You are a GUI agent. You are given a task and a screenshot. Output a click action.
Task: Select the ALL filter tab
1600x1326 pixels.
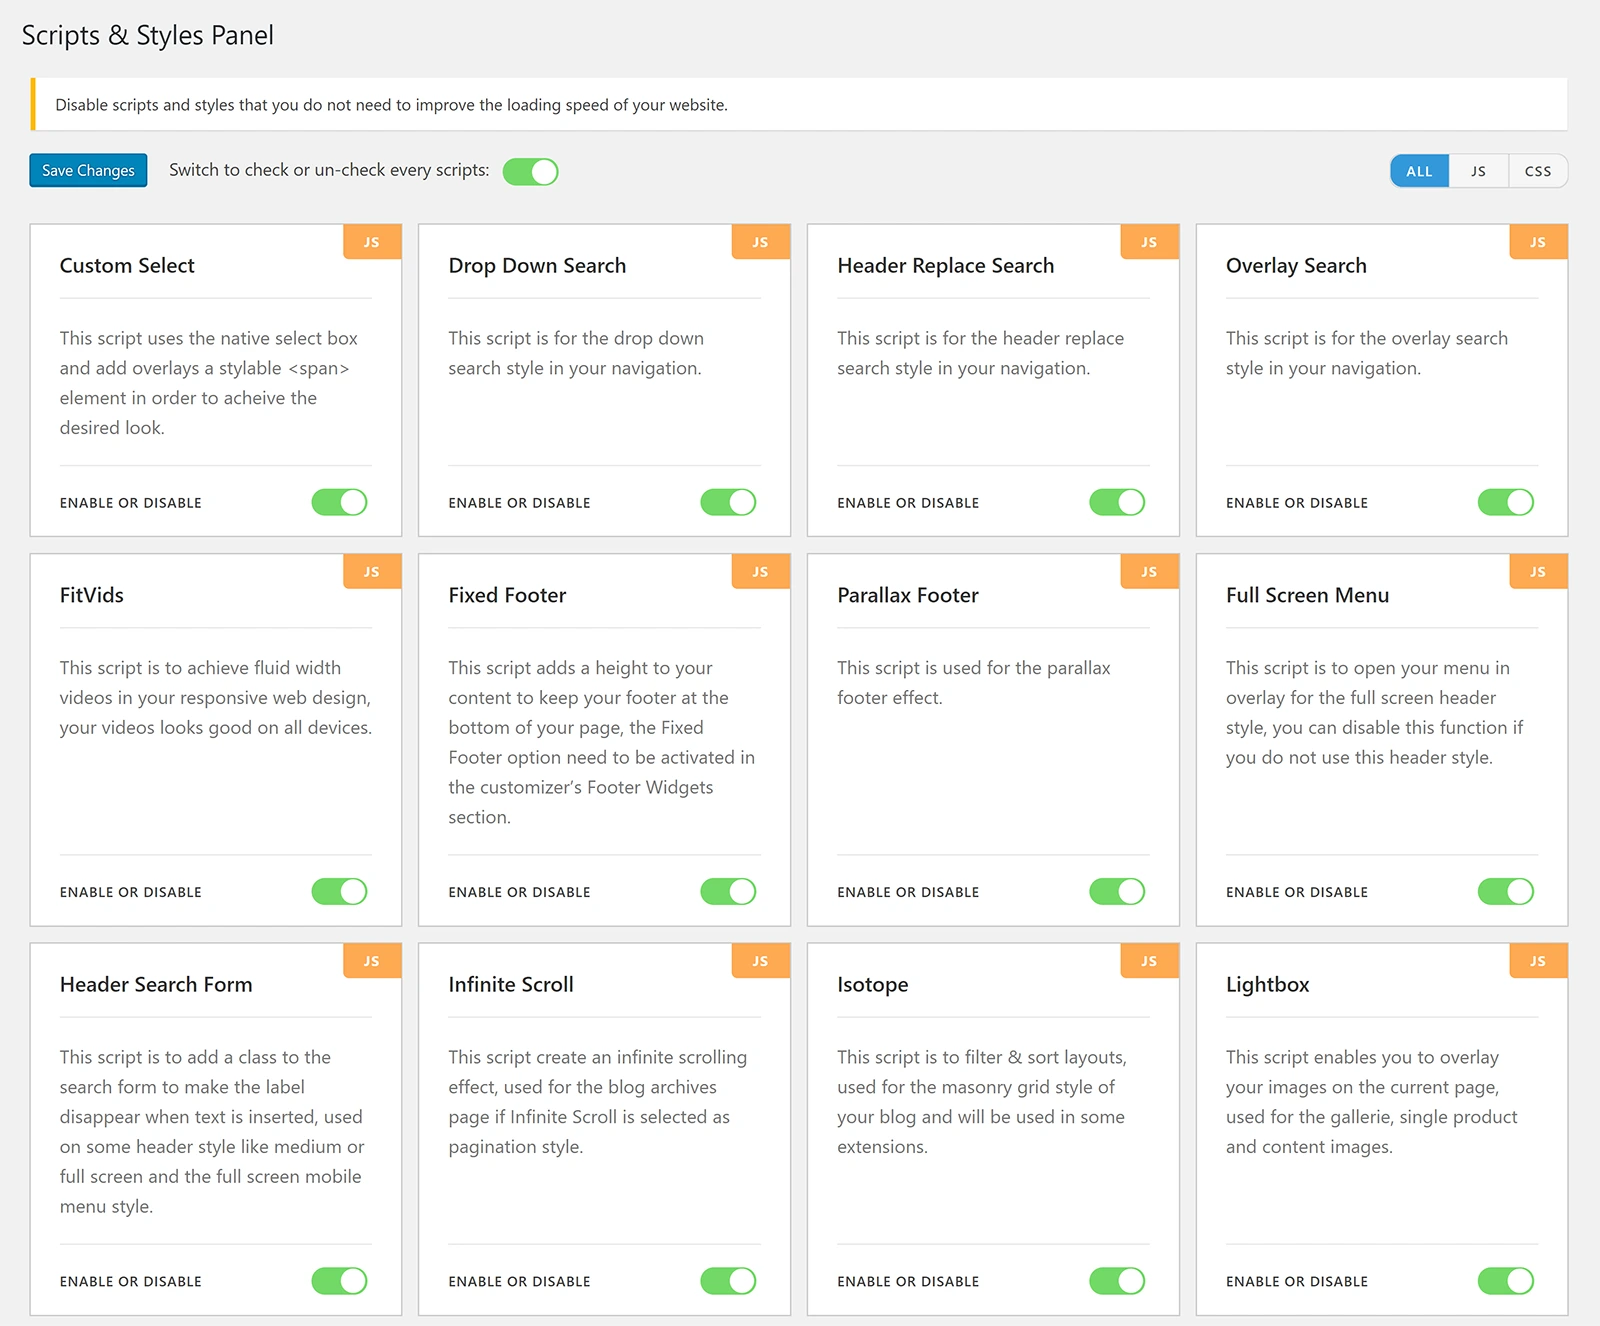1419,171
